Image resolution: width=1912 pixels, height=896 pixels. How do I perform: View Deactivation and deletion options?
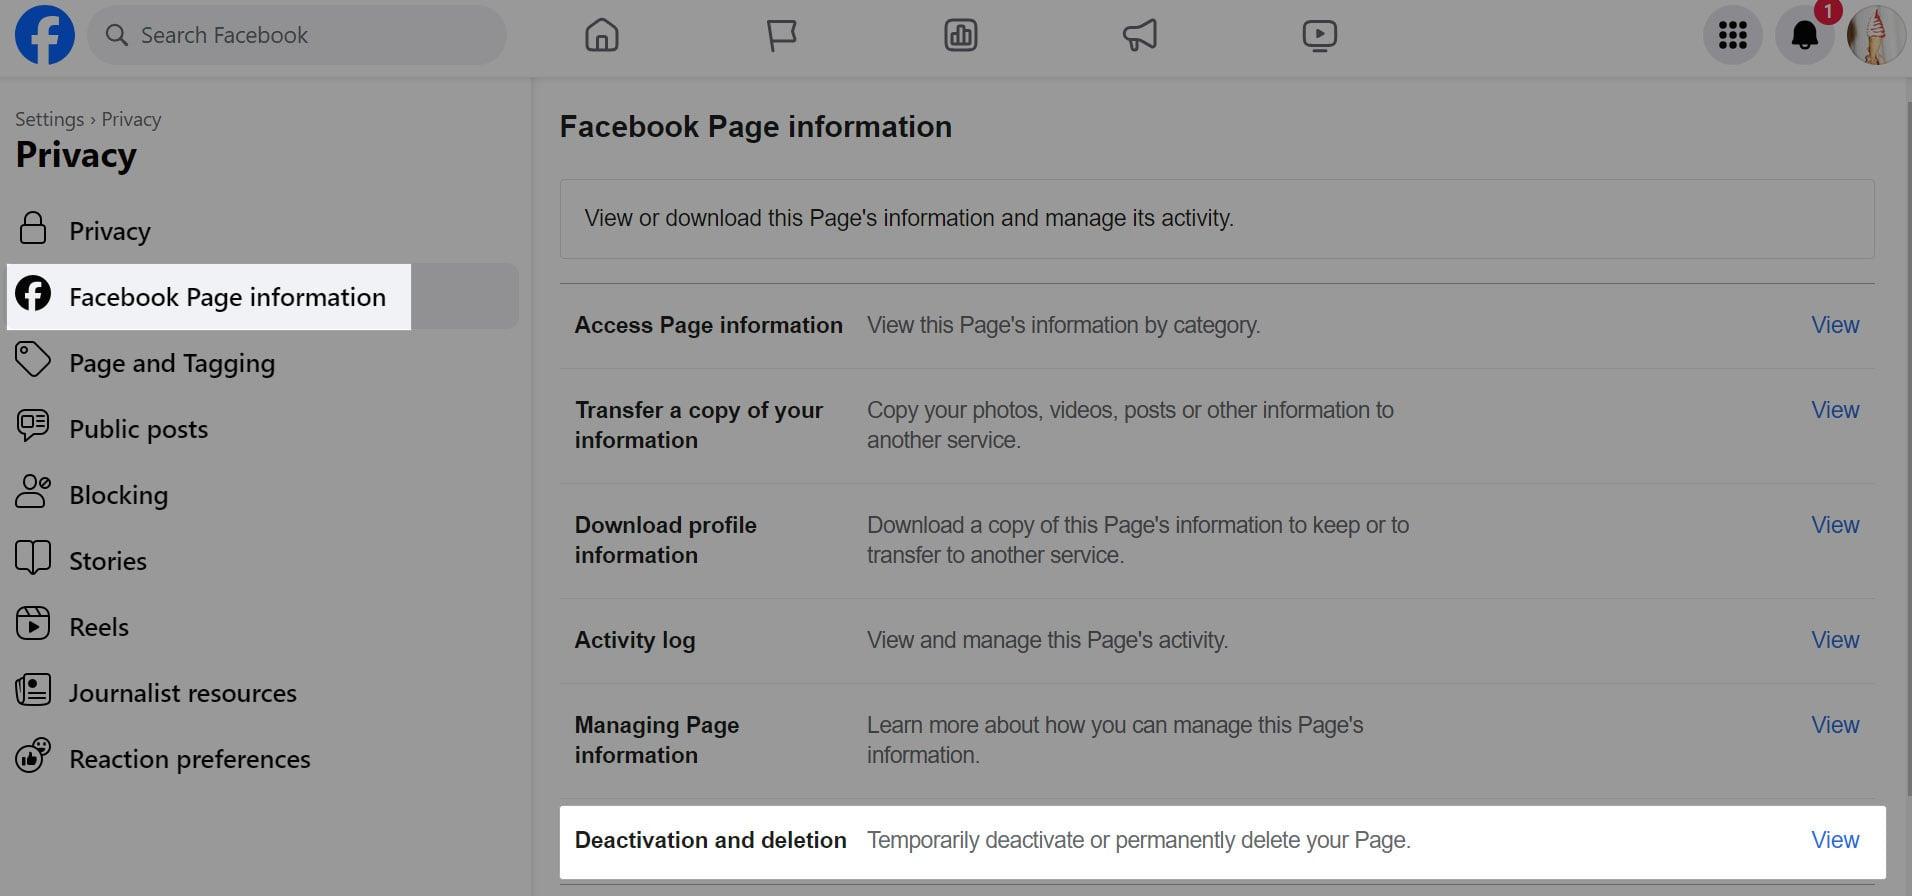click(x=1834, y=840)
